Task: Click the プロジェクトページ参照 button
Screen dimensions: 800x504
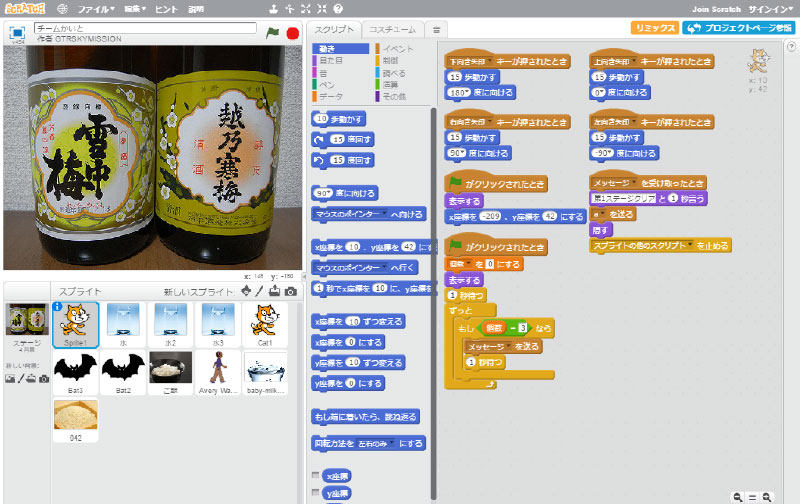Action: (x=739, y=28)
